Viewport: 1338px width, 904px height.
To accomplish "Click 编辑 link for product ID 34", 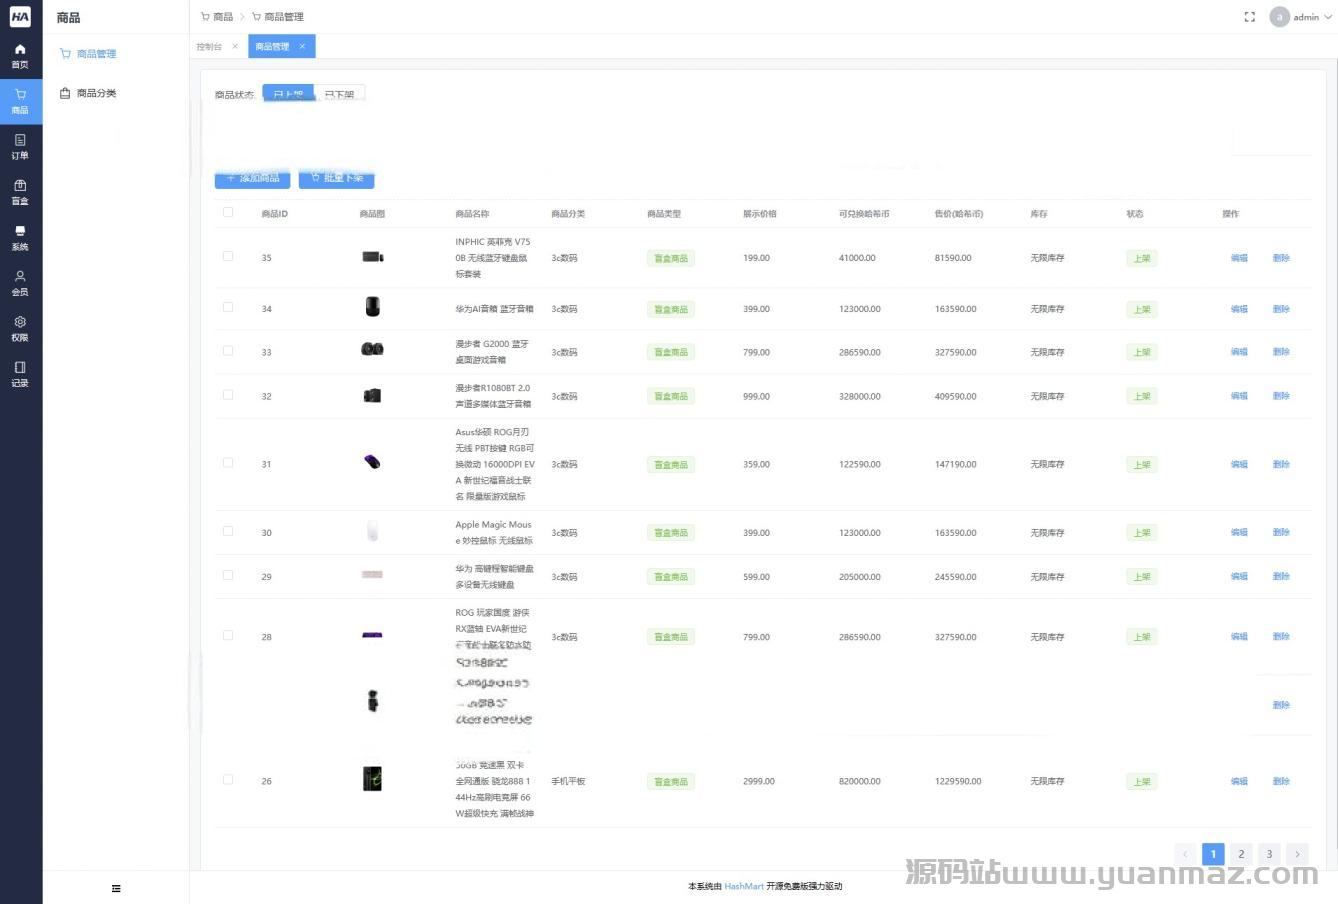I will pyautogui.click(x=1239, y=309).
